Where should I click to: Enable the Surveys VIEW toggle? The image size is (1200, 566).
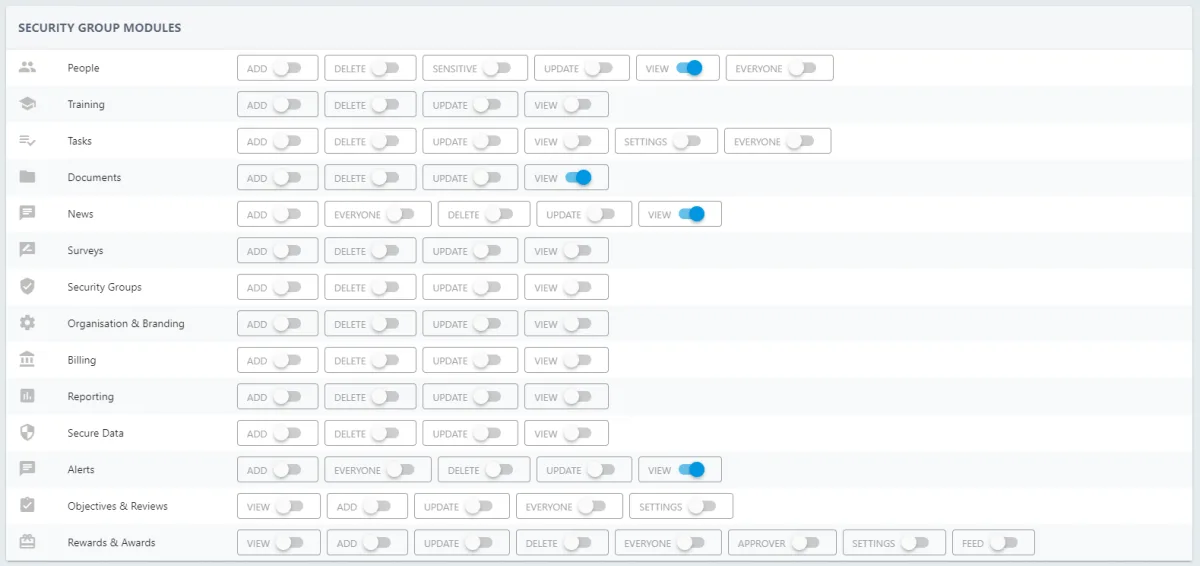click(577, 251)
